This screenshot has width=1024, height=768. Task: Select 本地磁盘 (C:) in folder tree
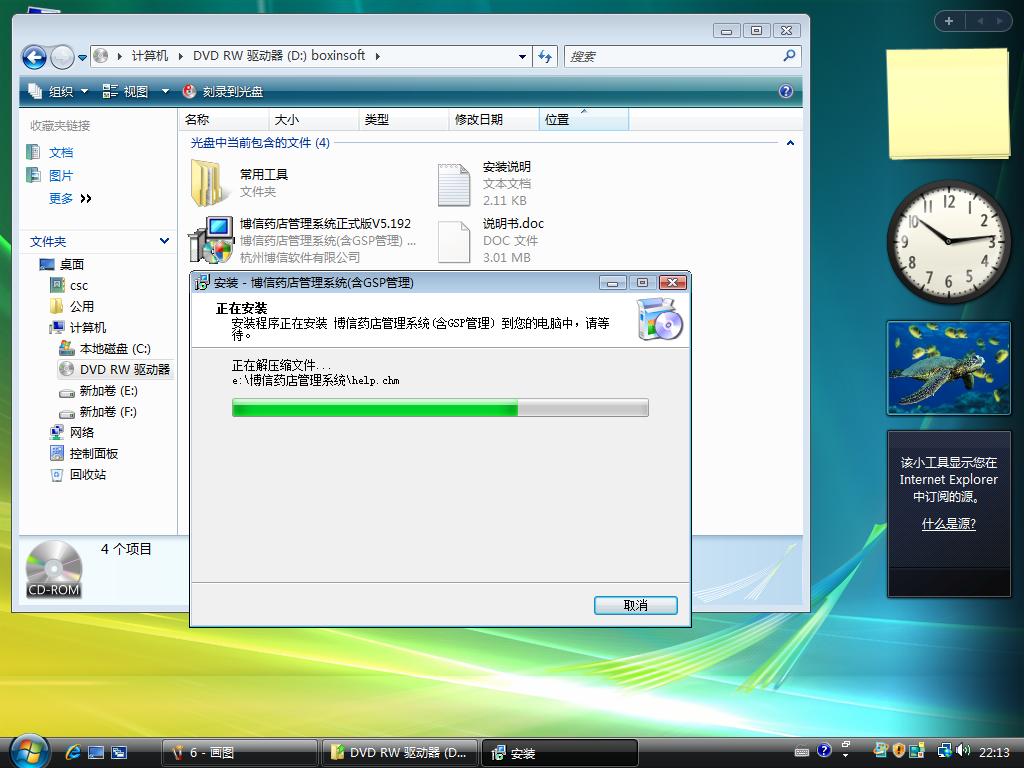(114, 348)
